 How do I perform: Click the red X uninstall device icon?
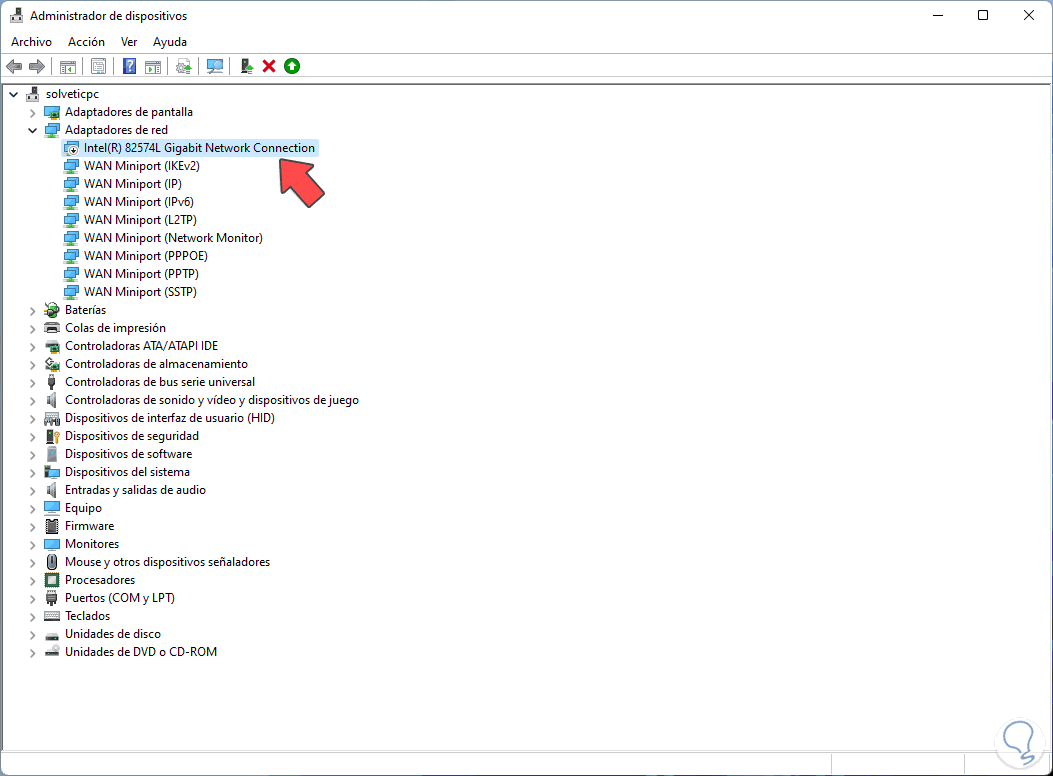pos(269,66)
